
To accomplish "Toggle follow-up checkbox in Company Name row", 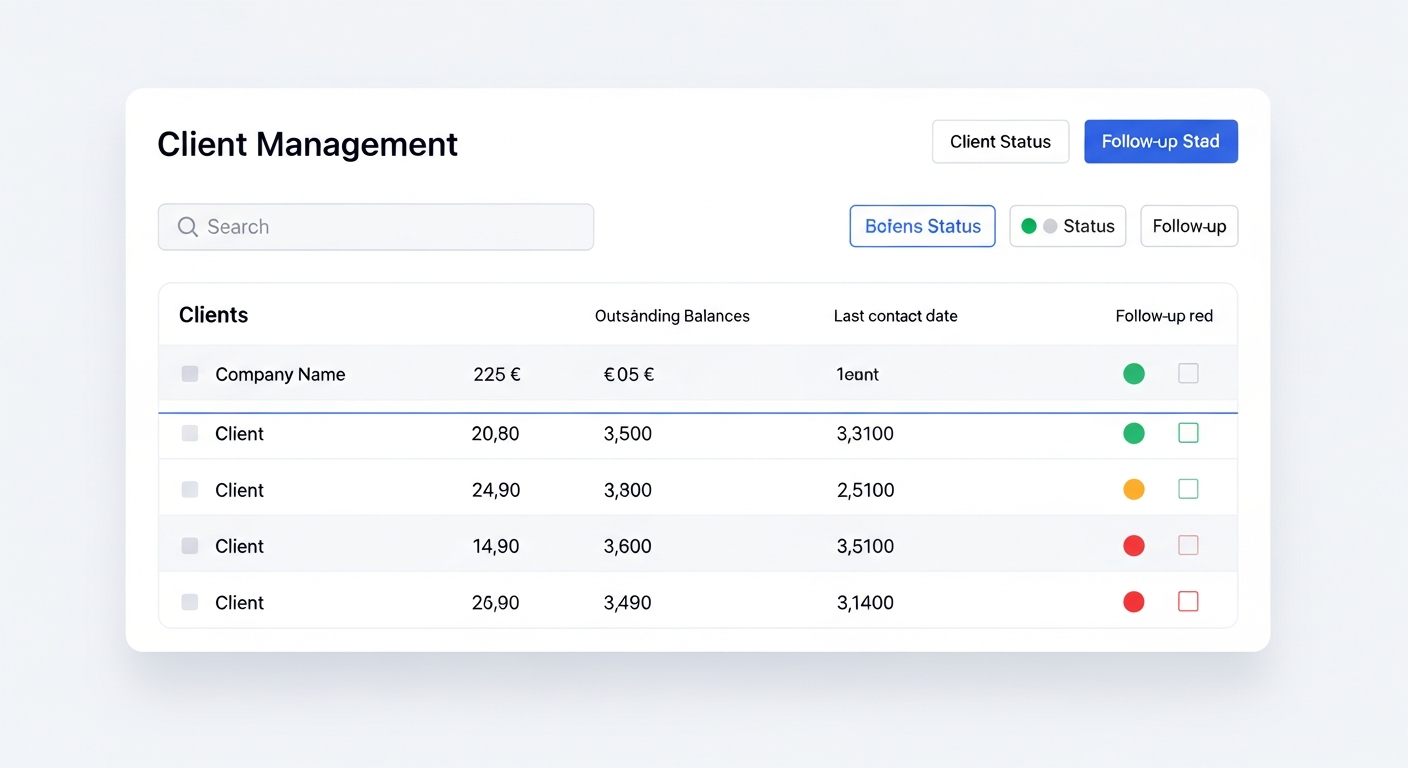I will click(1188, 373).
